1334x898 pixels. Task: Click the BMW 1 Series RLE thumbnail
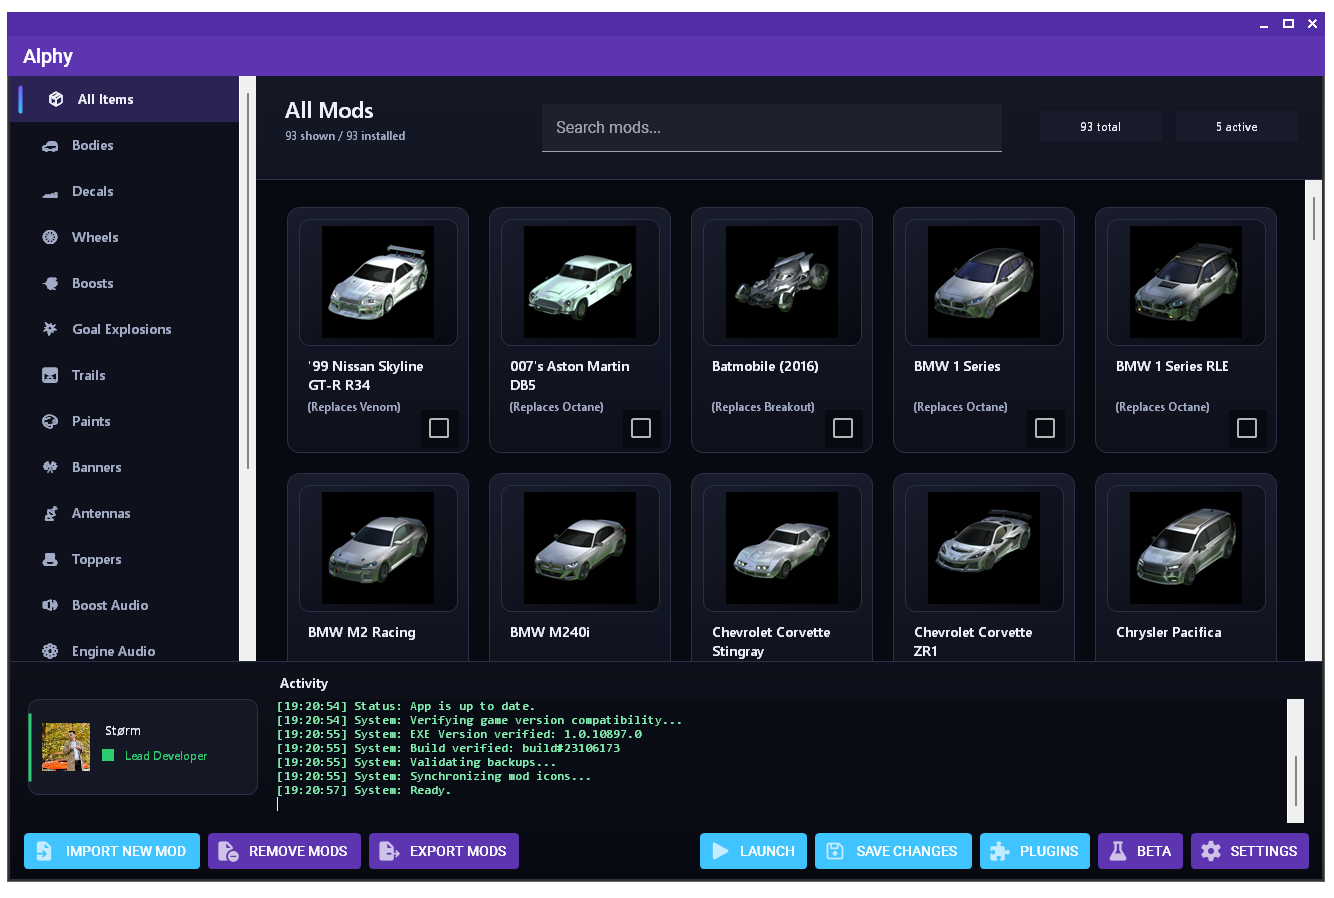click(x=1186, y=282)
